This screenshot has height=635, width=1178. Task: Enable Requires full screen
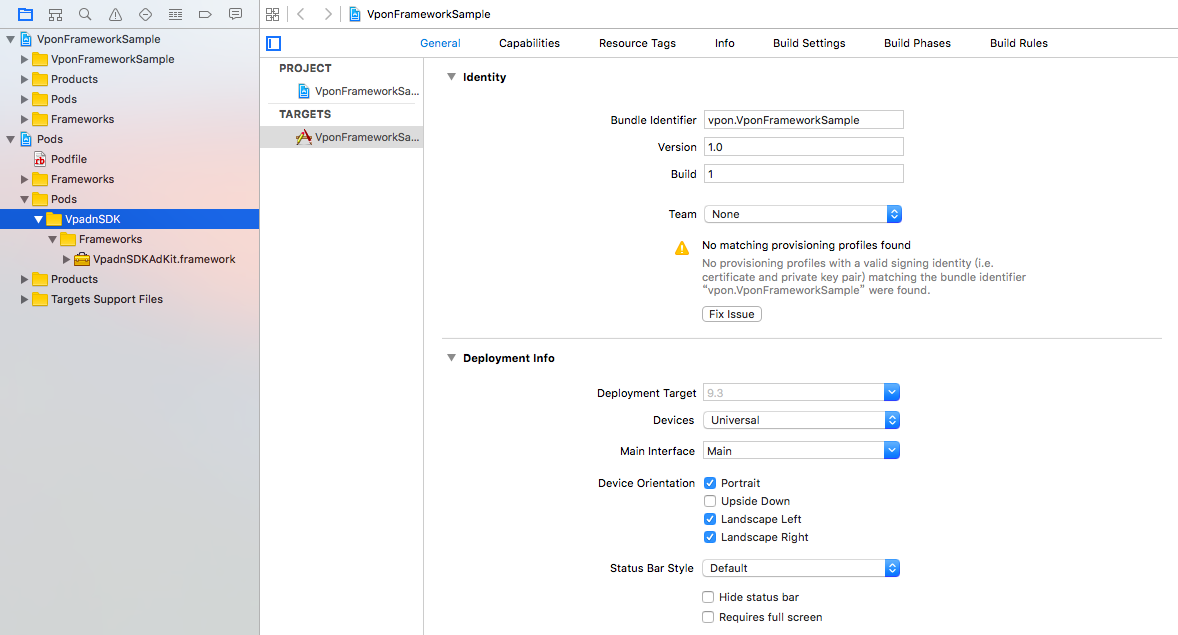(708, 617)
